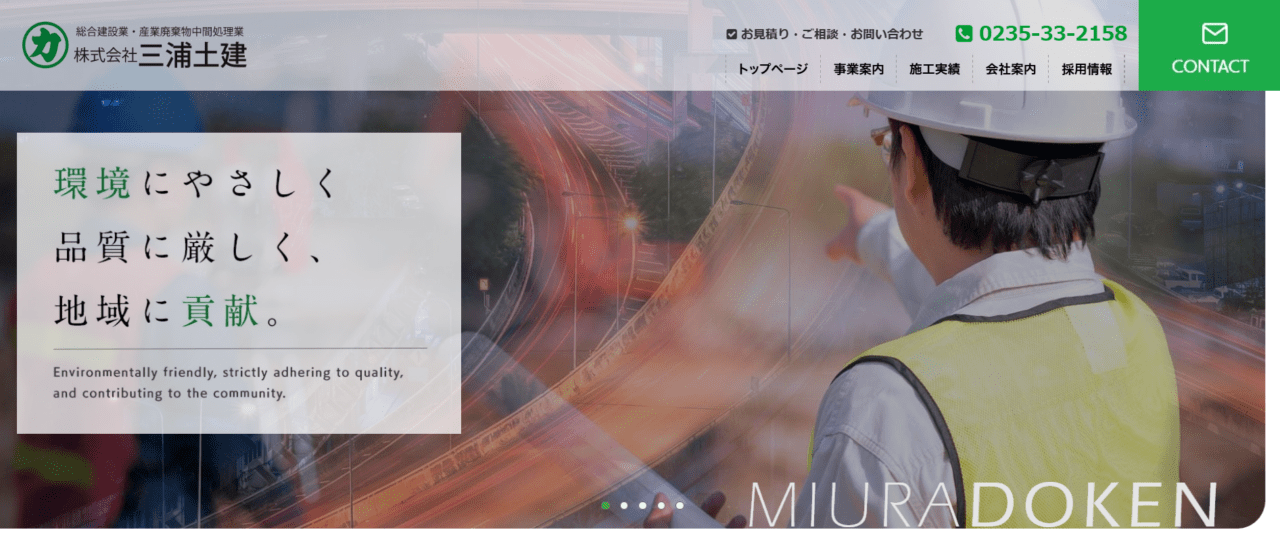This screenshot has height=536, width=1280.
Task: Click the green 力 company logo icon
Action: click(x=44, y=45)
